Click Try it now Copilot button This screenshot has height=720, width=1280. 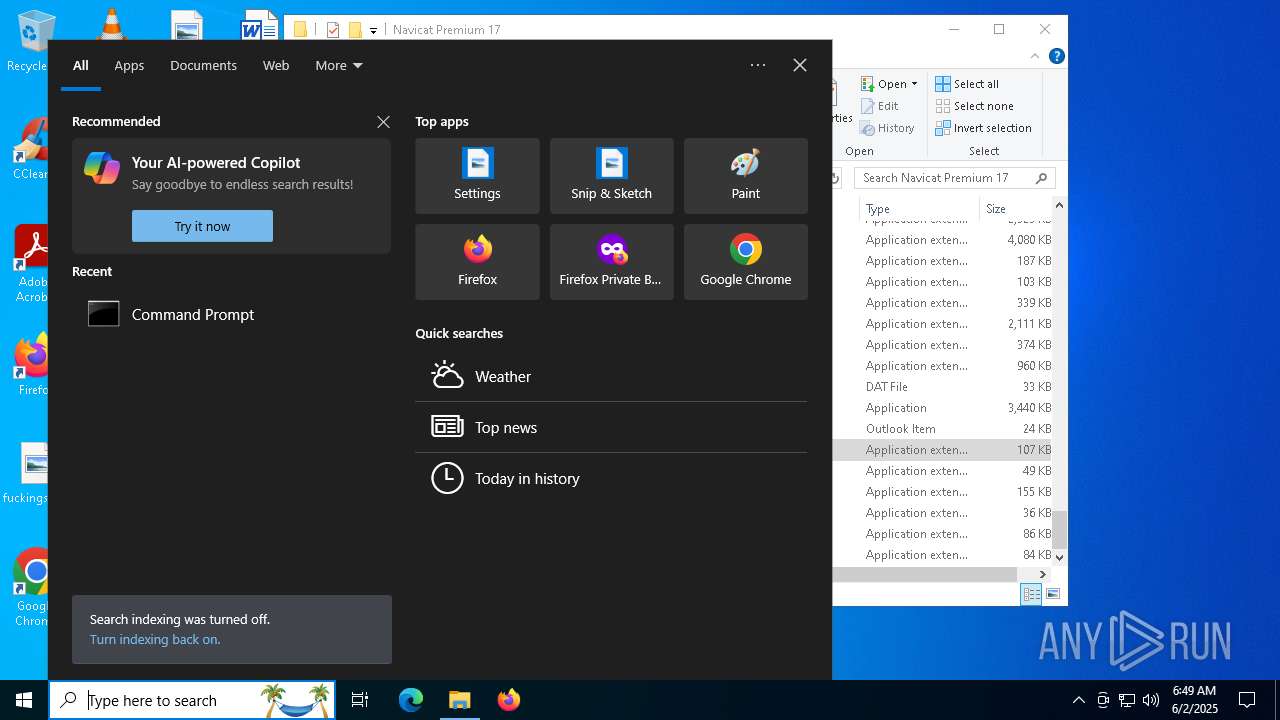[x=202, y=226]
